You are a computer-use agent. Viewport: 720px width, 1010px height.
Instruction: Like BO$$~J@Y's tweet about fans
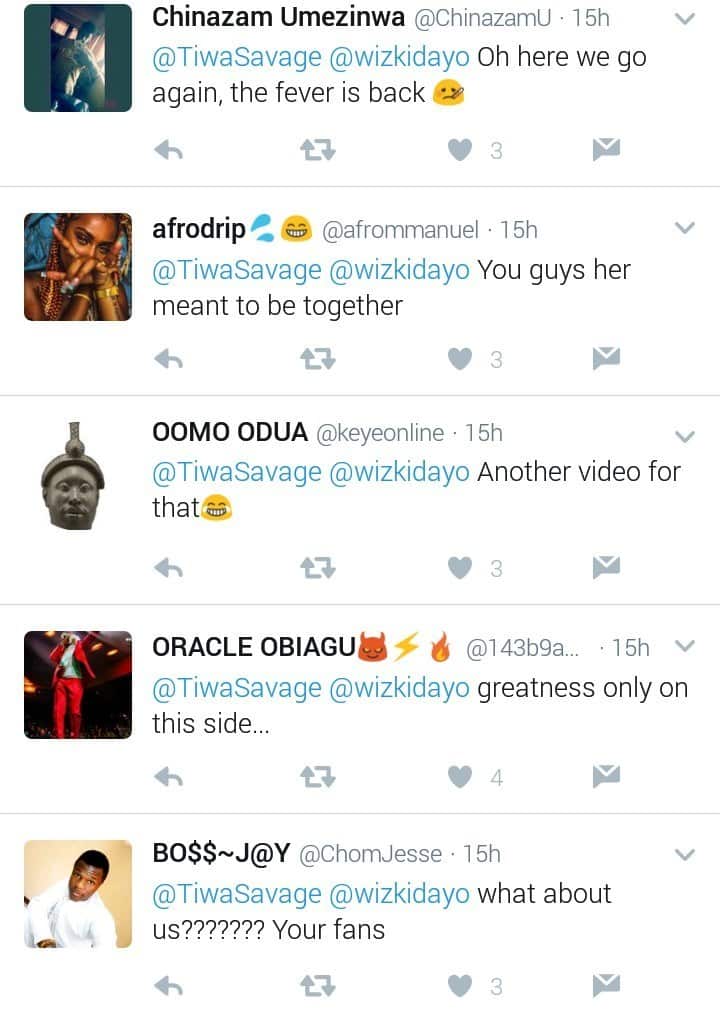pyautogui.click(x=459, y=986)
